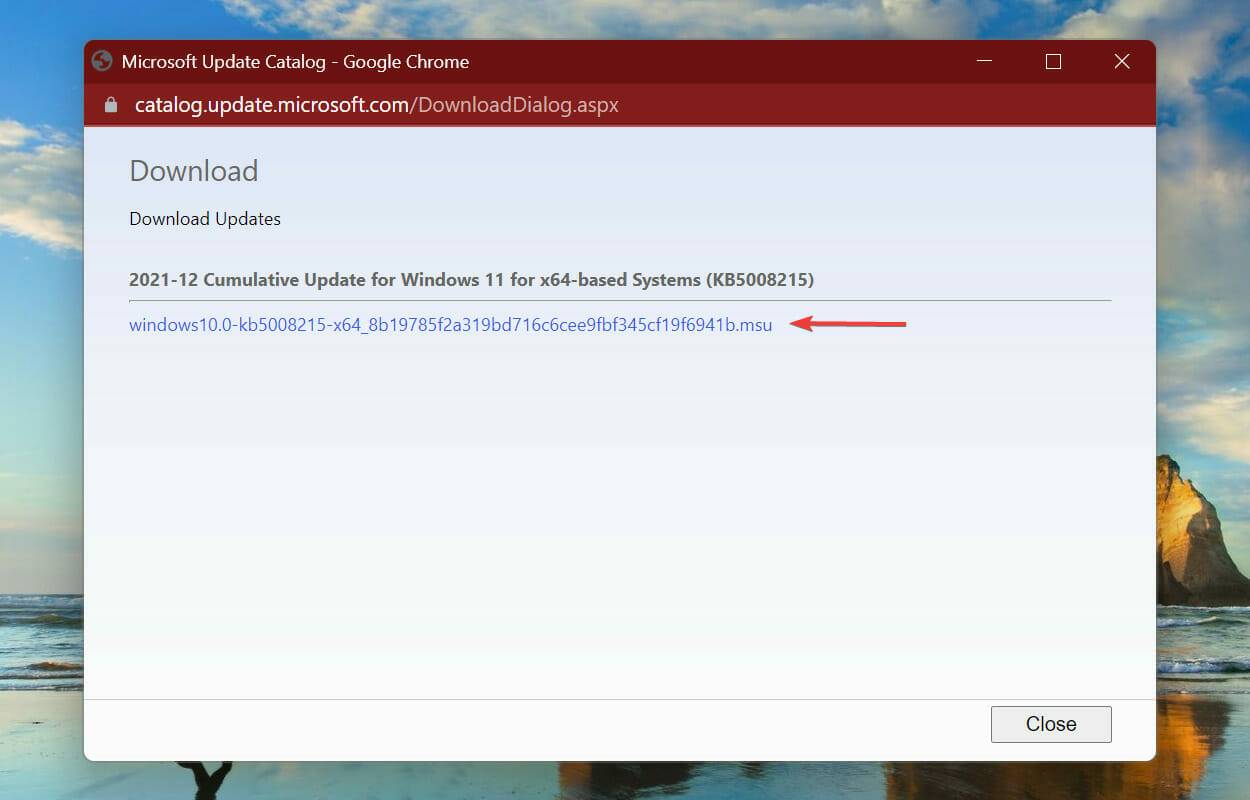Image resolution: width=1250 pixels, height=800 pixels.
Task: Click the Download Updates label
Action: [204, 218]
